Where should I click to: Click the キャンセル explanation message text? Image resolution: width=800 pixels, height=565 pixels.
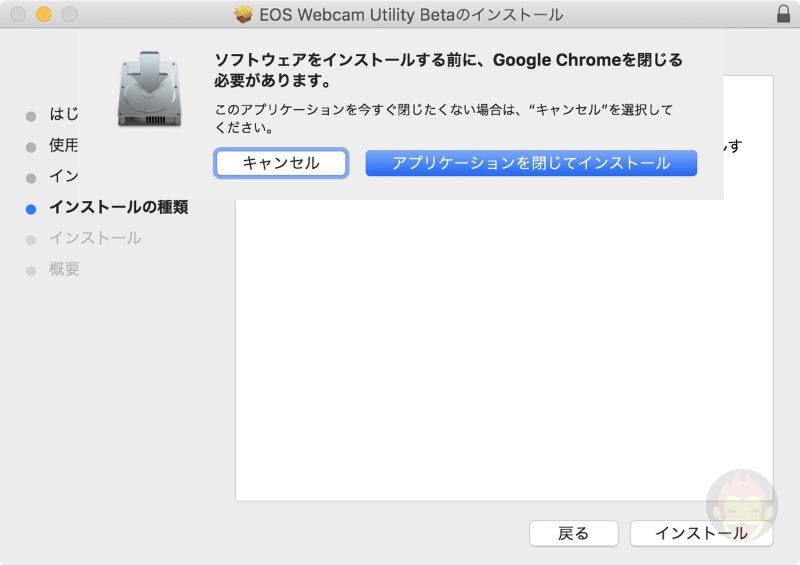[443, 118]
